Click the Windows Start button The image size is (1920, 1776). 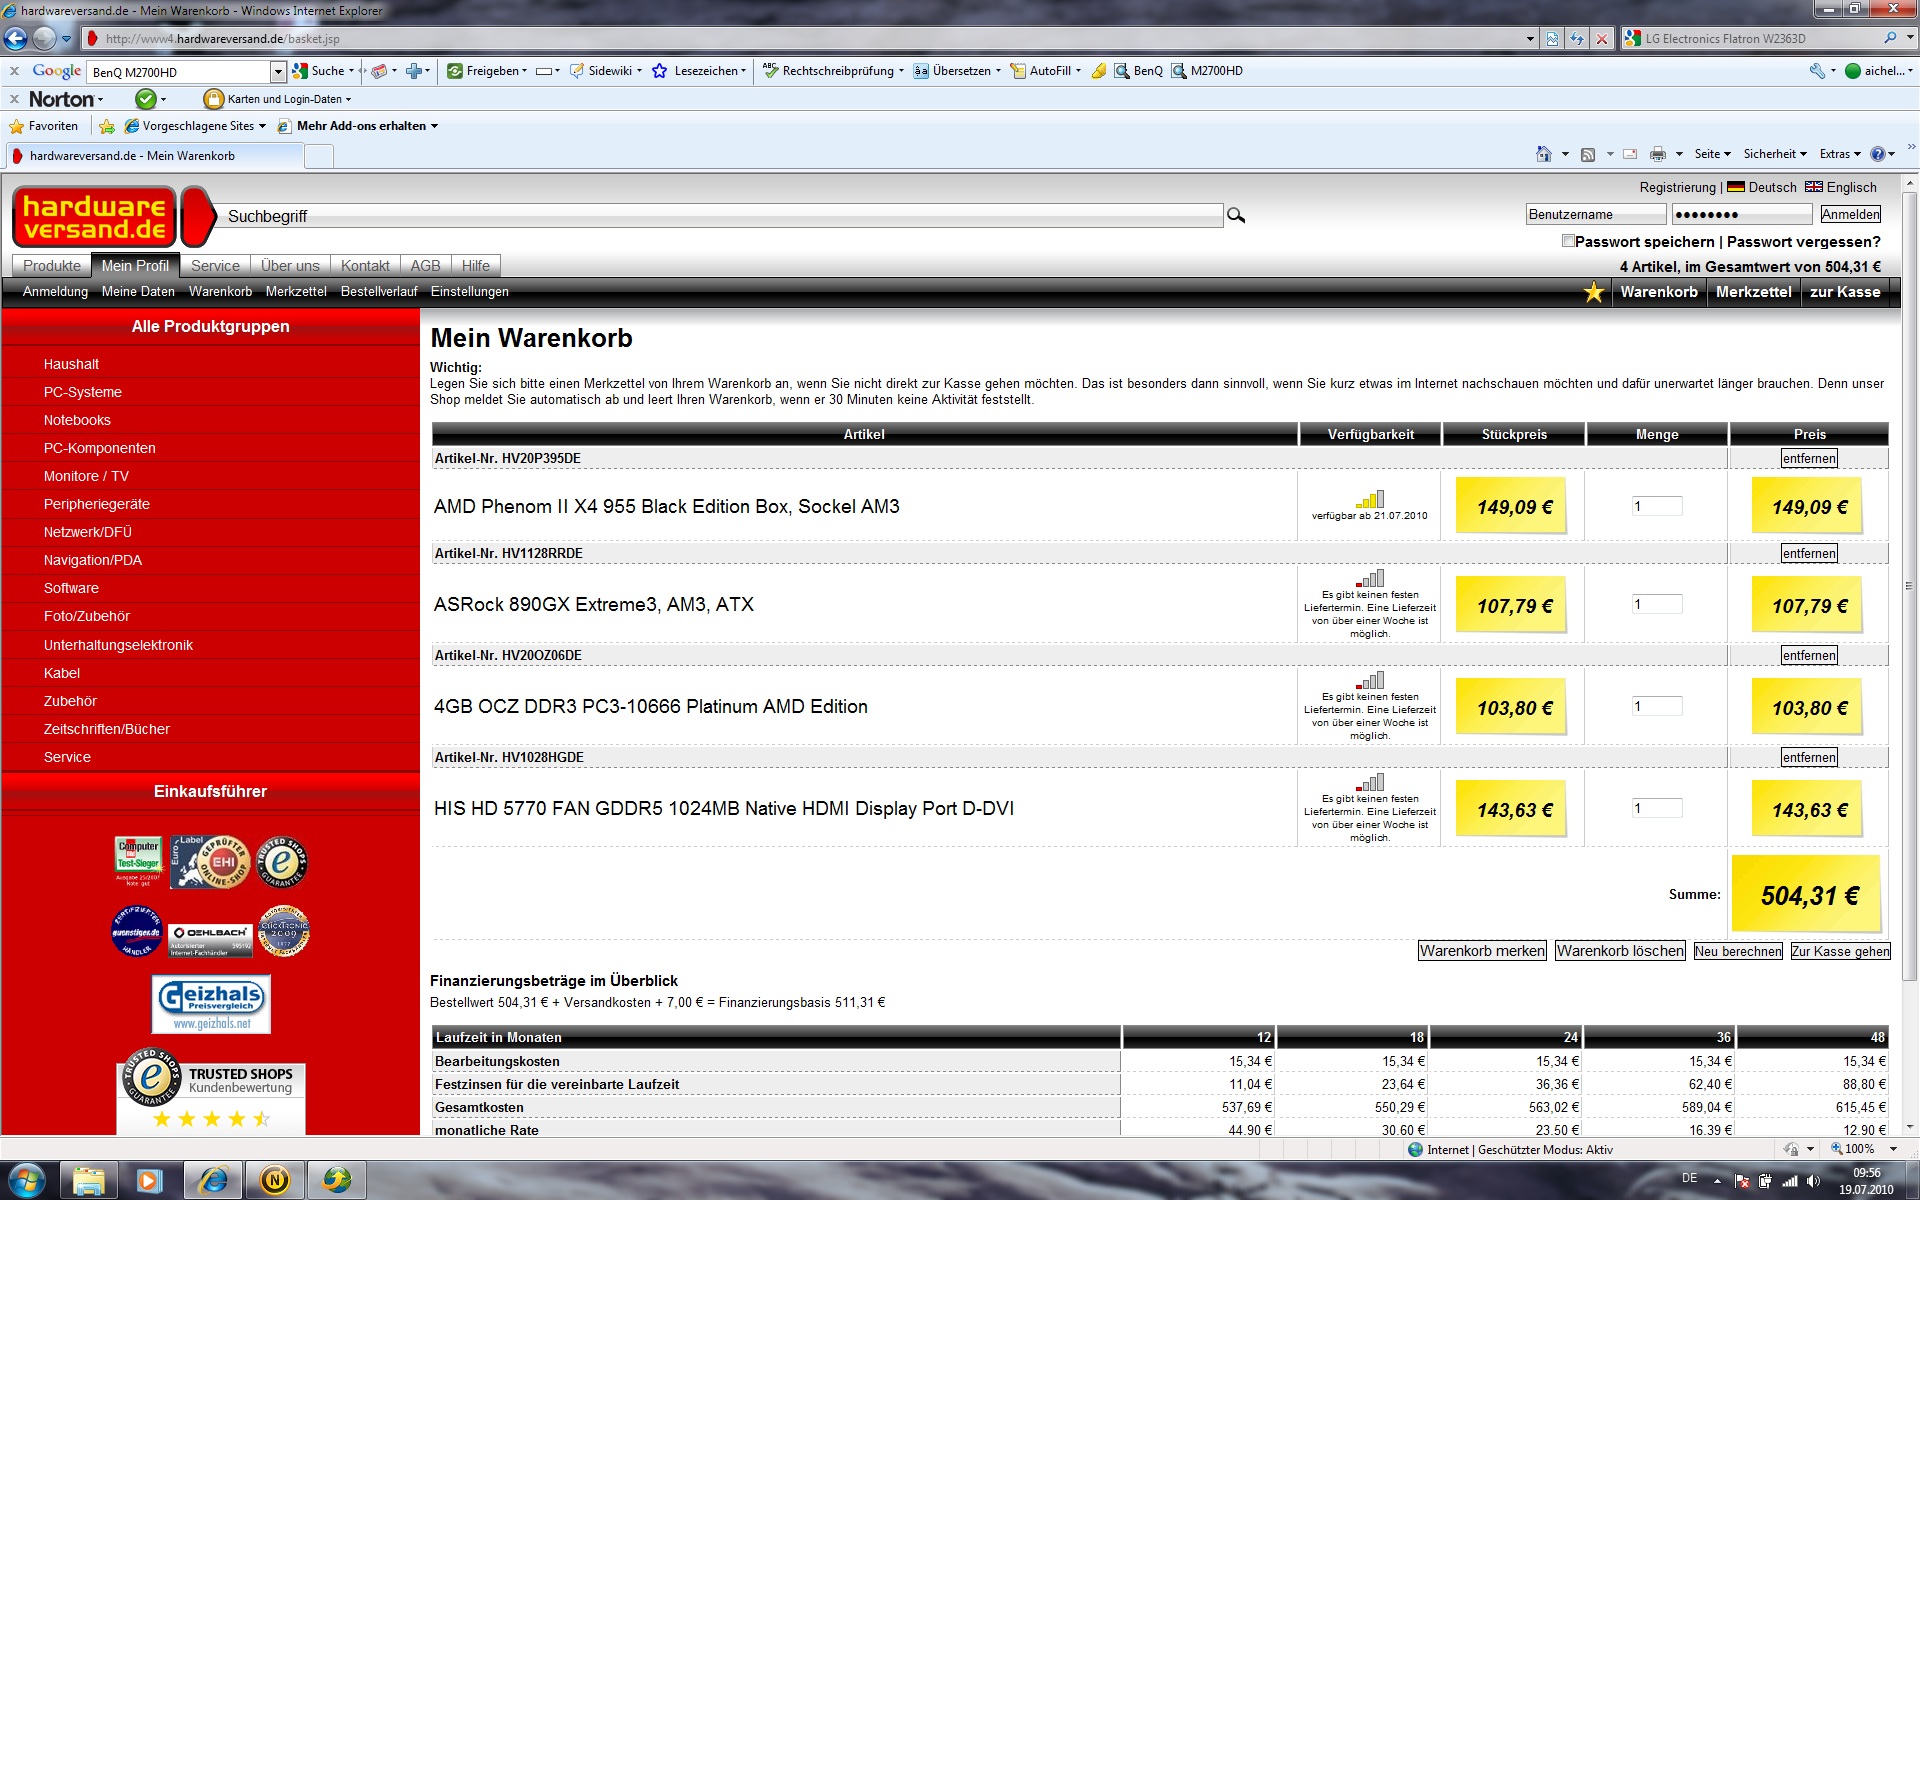[x=27, y=1181]
